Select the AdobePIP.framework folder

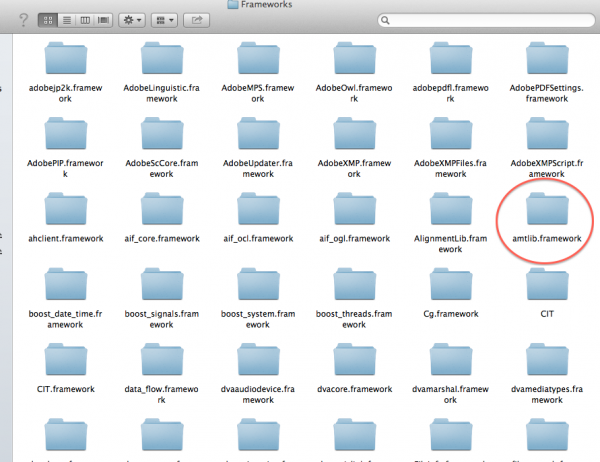pos(66,134)
